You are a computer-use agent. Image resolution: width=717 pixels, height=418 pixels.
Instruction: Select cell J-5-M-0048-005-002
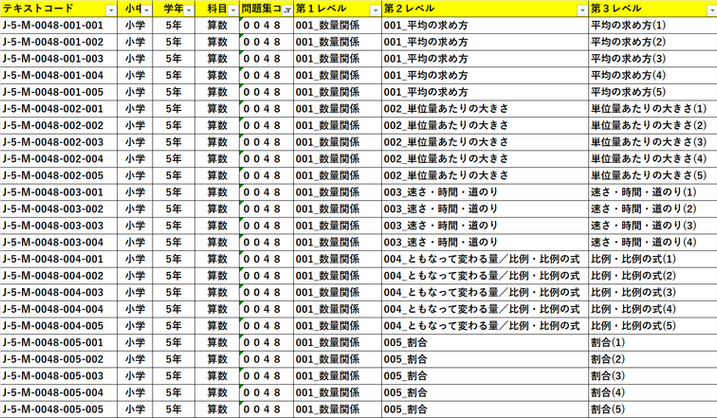coord(59,359)
